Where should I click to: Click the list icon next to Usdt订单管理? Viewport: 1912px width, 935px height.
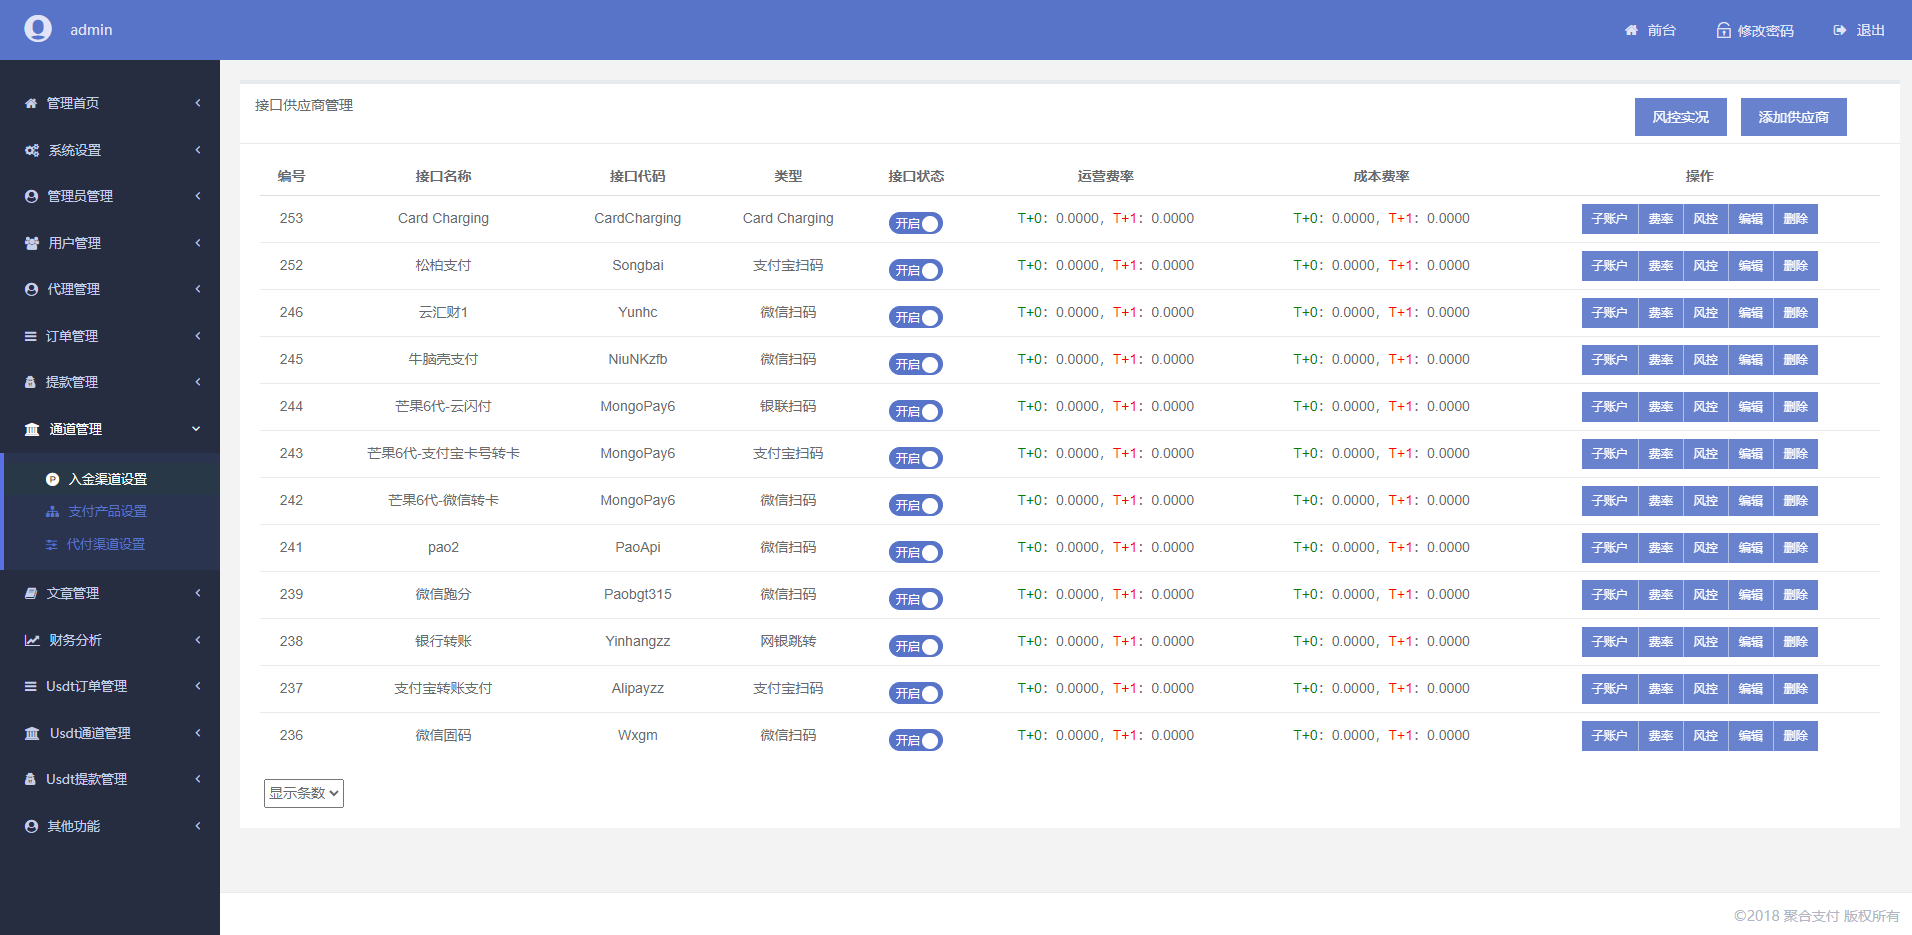tap(31, 686)
